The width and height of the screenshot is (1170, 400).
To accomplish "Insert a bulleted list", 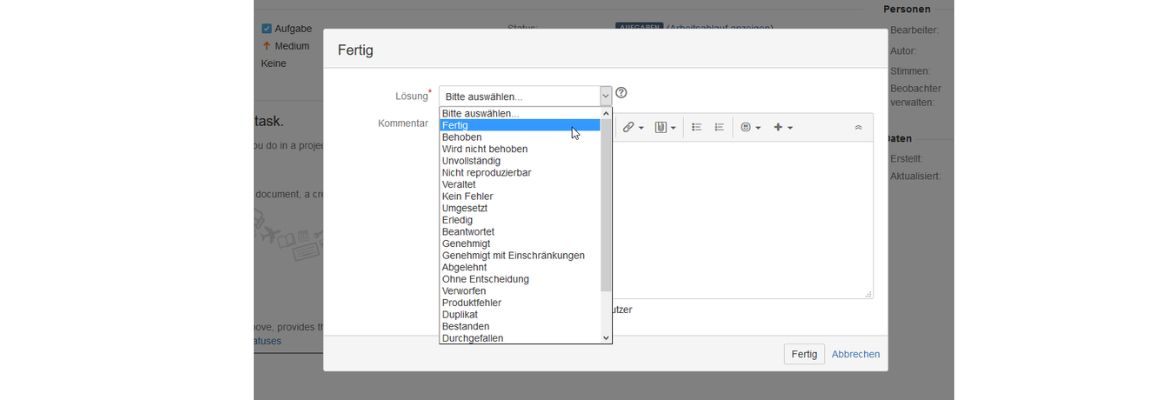I will click(x=697, y=127).
